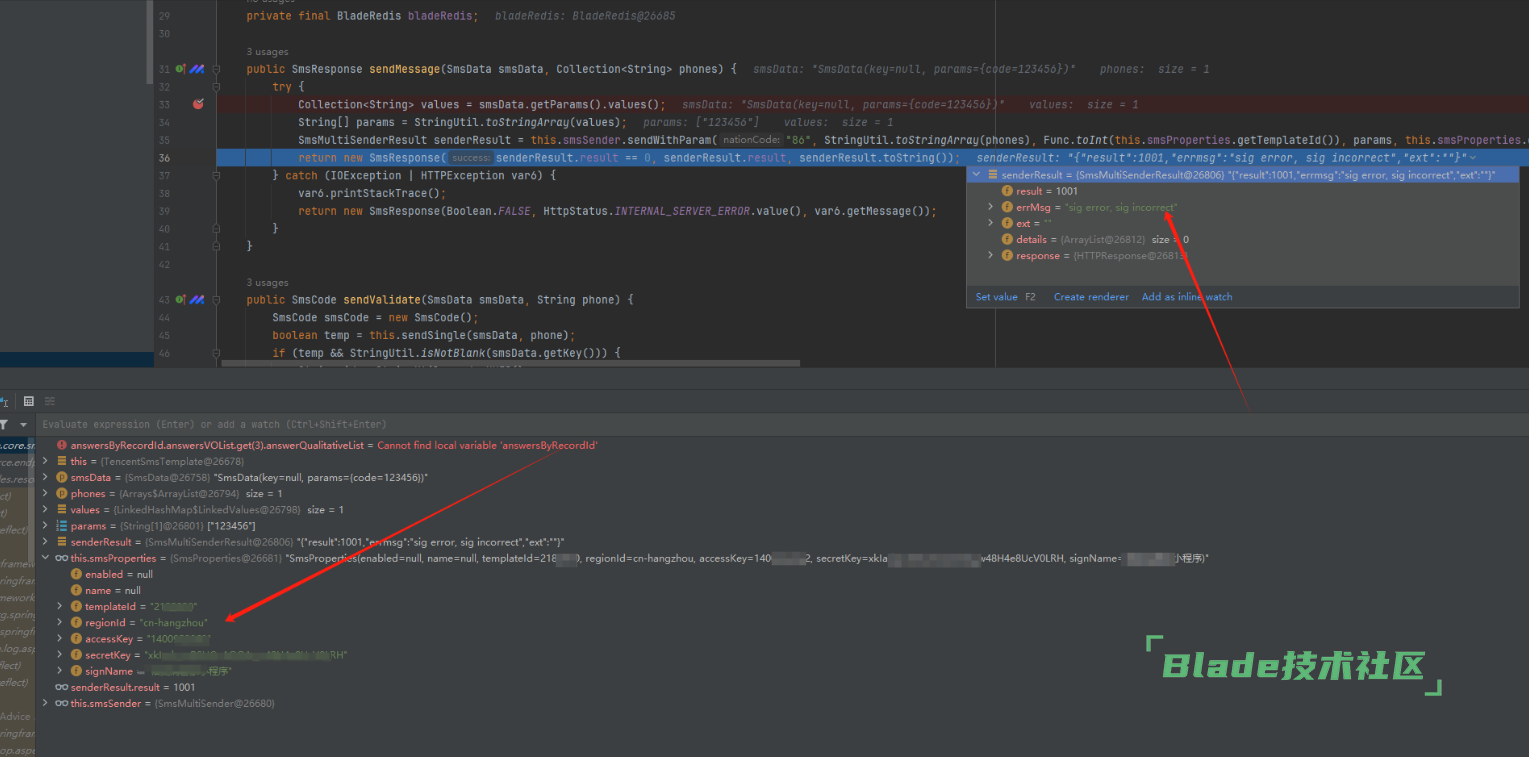The image size is (1529, 757).
Task: Expand response node in the popup
Action: 991,255
